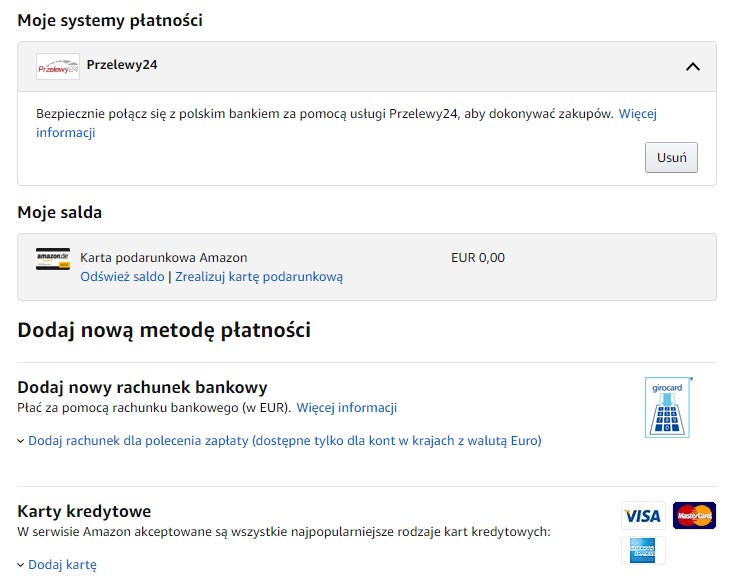Click Karta podarunkowa Amazon label
The width and height of the screenshot is (733, 588).
pyautogui.click(x=163, y=258)
